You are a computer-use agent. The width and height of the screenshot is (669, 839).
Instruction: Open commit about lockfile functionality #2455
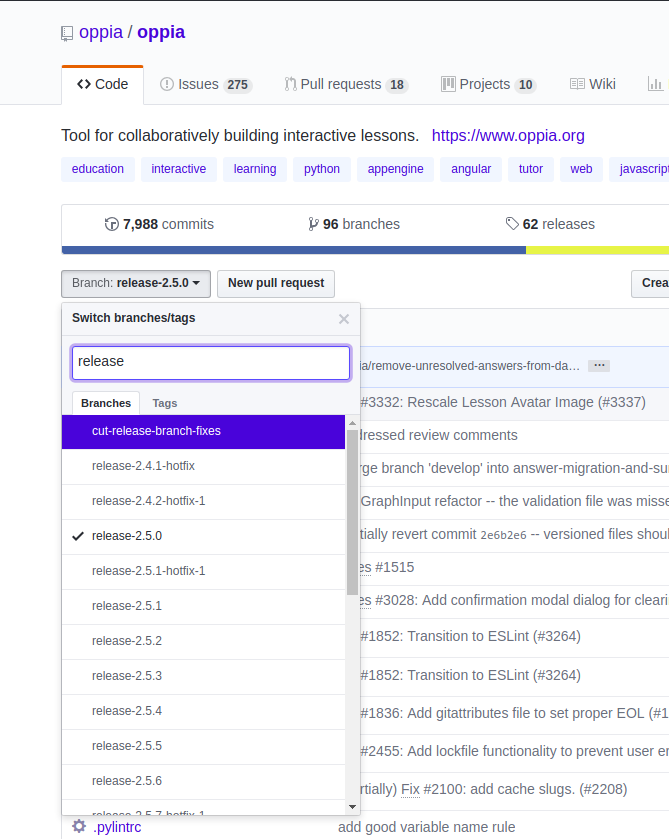(514, 751)
